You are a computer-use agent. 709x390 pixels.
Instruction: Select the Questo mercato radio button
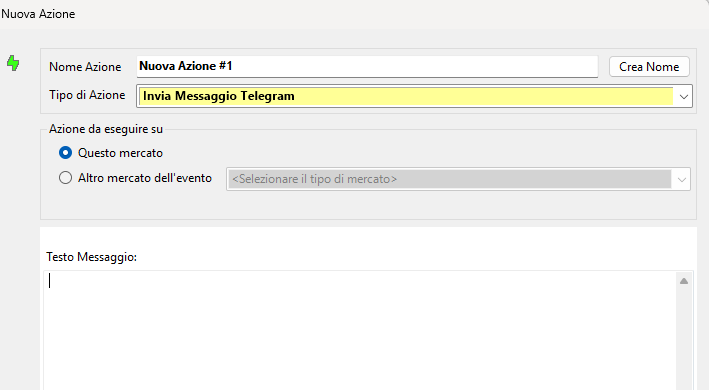point(66,153)
